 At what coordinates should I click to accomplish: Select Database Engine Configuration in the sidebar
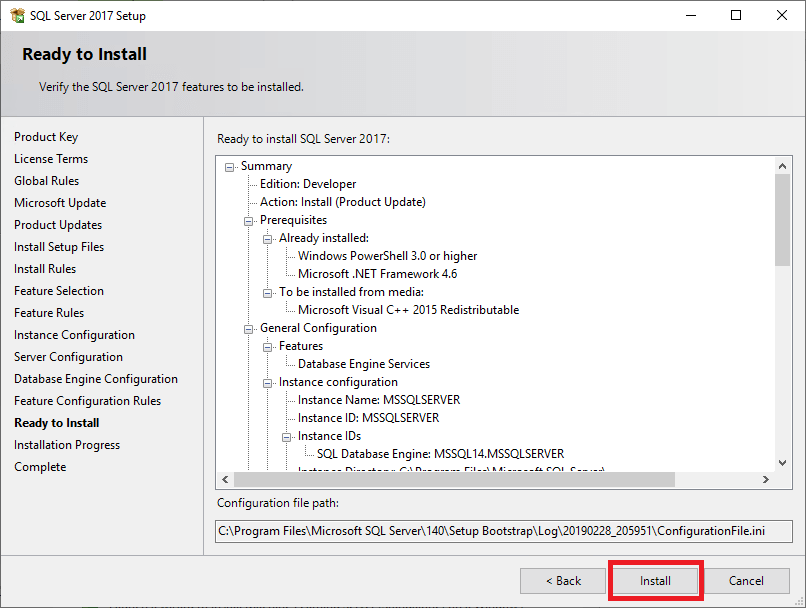coord(96,379)
